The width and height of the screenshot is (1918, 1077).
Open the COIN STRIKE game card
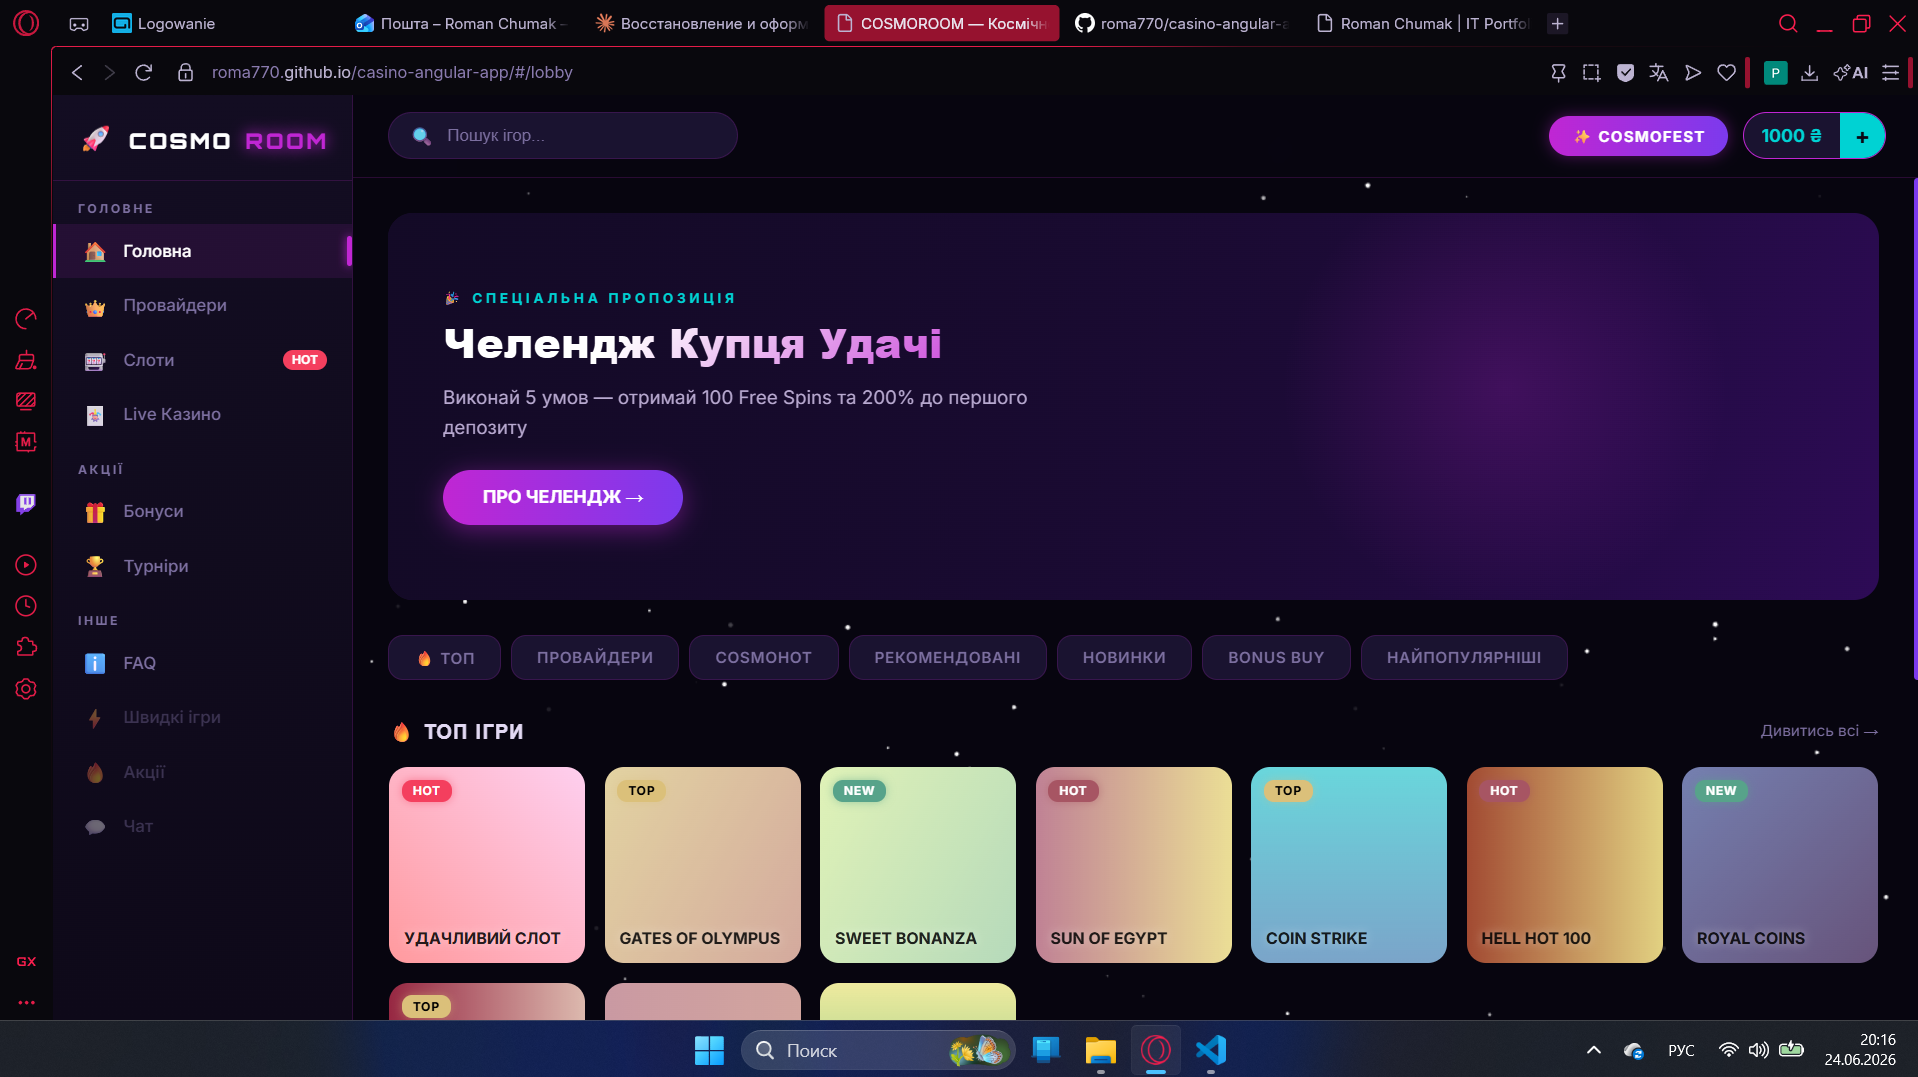pyautogui.click(x=1349, y=865)
